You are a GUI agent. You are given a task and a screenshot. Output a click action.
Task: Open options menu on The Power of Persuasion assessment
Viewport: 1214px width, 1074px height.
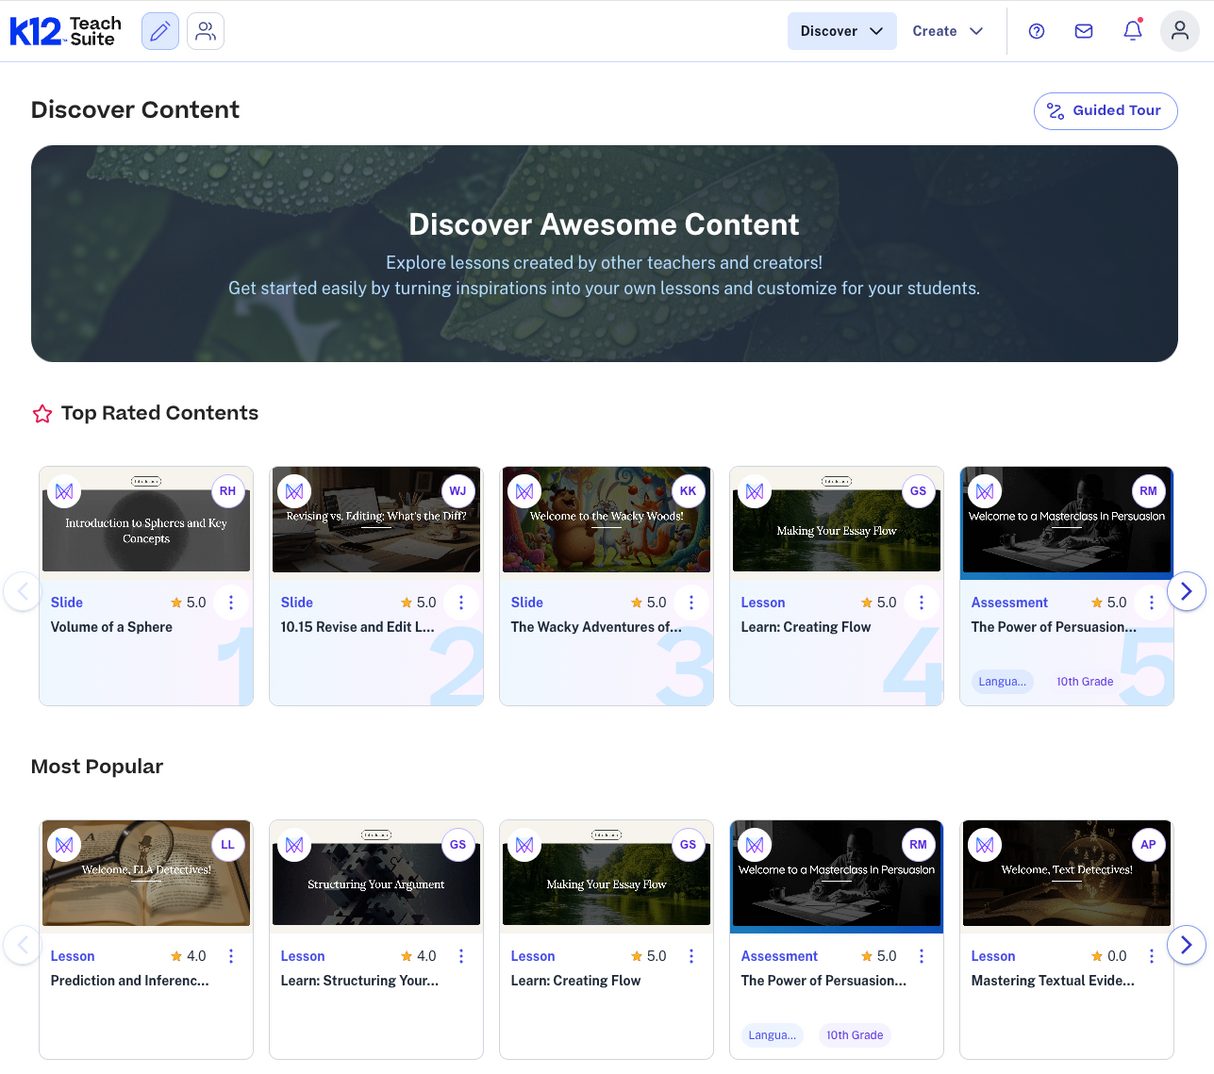coord(1151,602)
